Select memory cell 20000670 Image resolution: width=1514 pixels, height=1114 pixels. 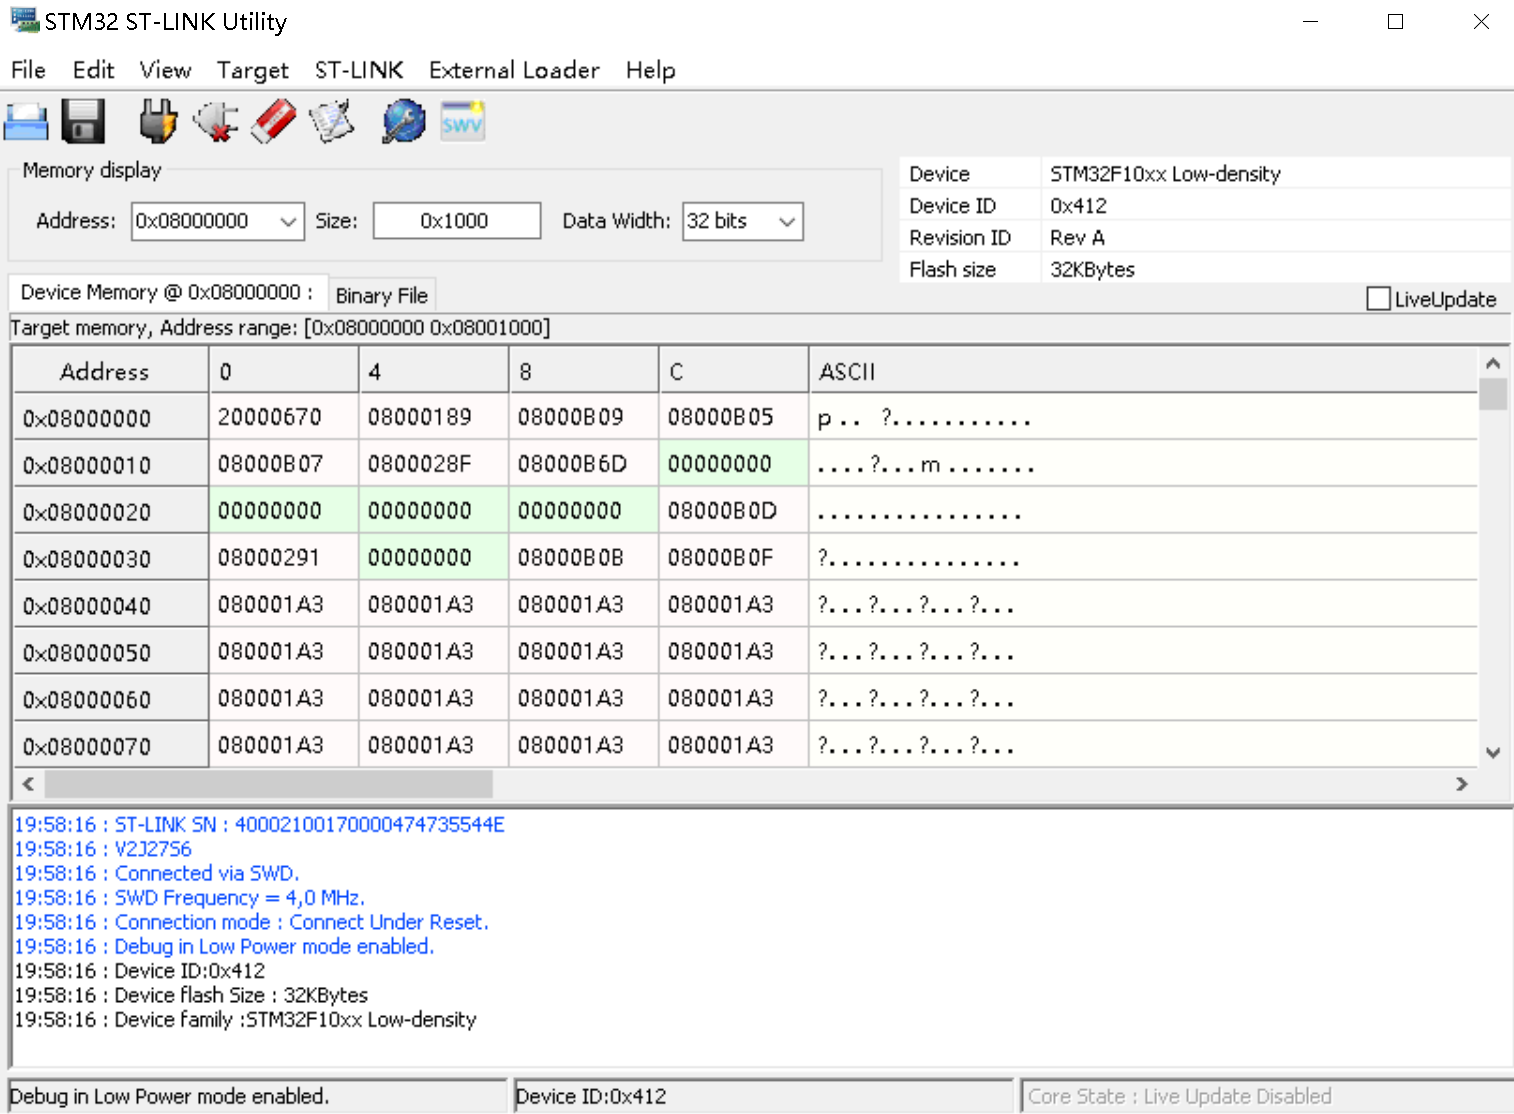[x=284, y=417]
